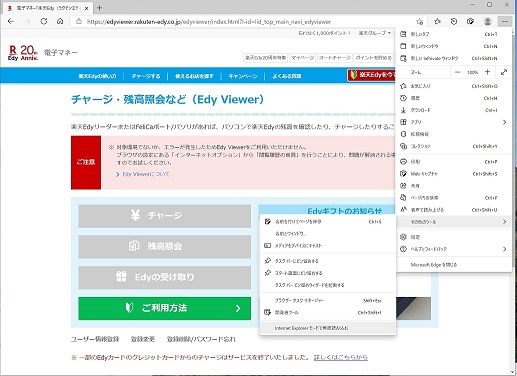Click the gray 残高照会 (Balance inquiry) button
The height and width of the screenshot is (376, 517).
tap(165, 247)
